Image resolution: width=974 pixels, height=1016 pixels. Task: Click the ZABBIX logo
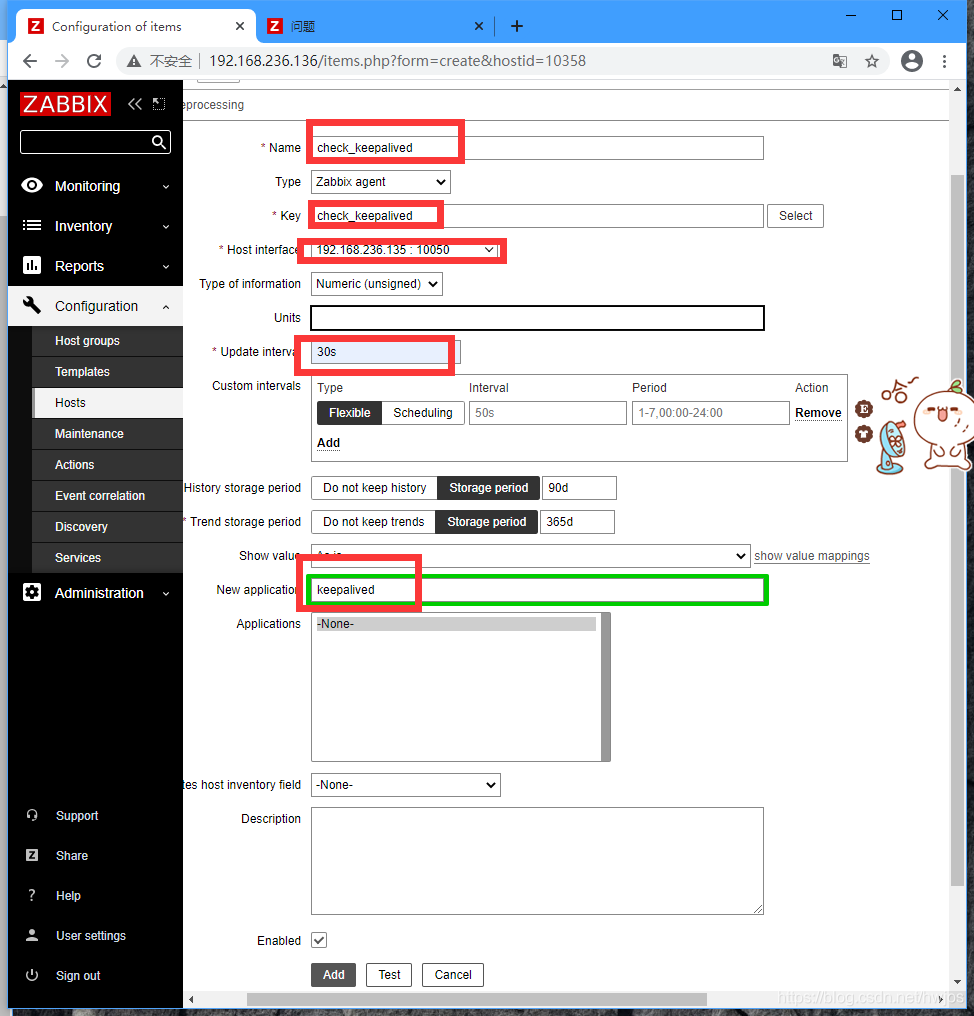coord(65,104)
